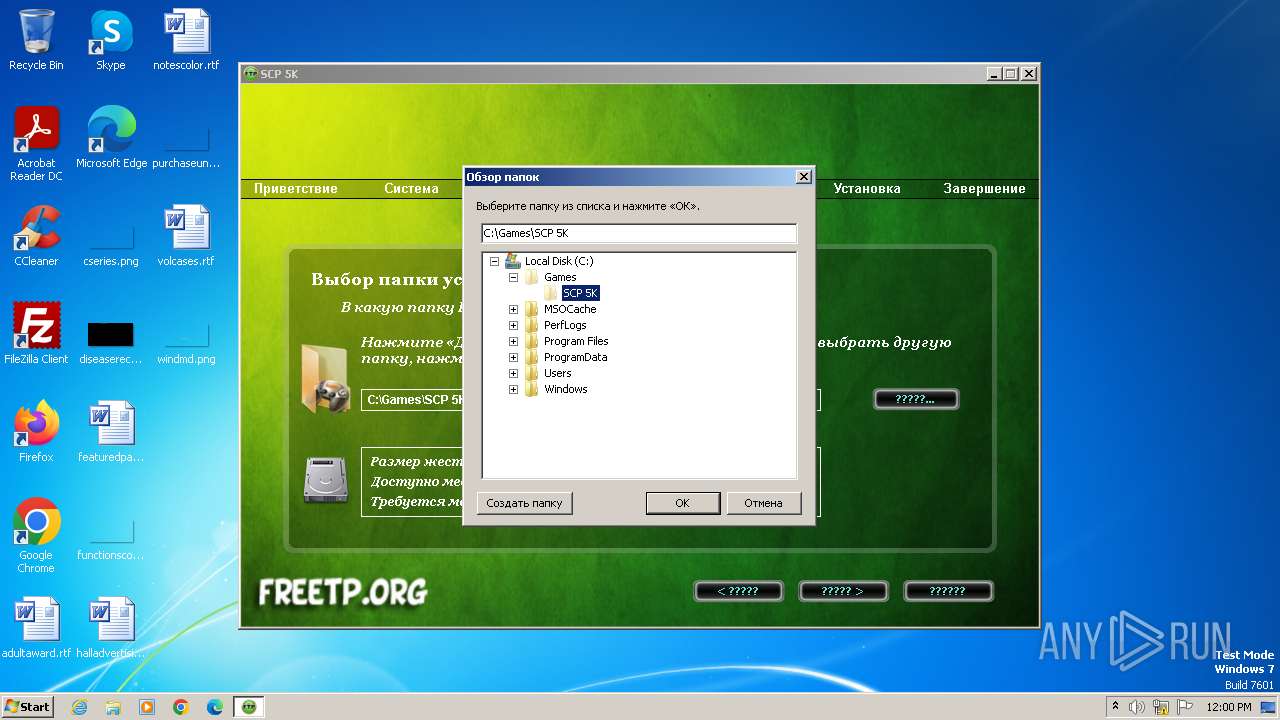Confirm folder selection with OK
1280x720 pixels.
pos(682,503)
